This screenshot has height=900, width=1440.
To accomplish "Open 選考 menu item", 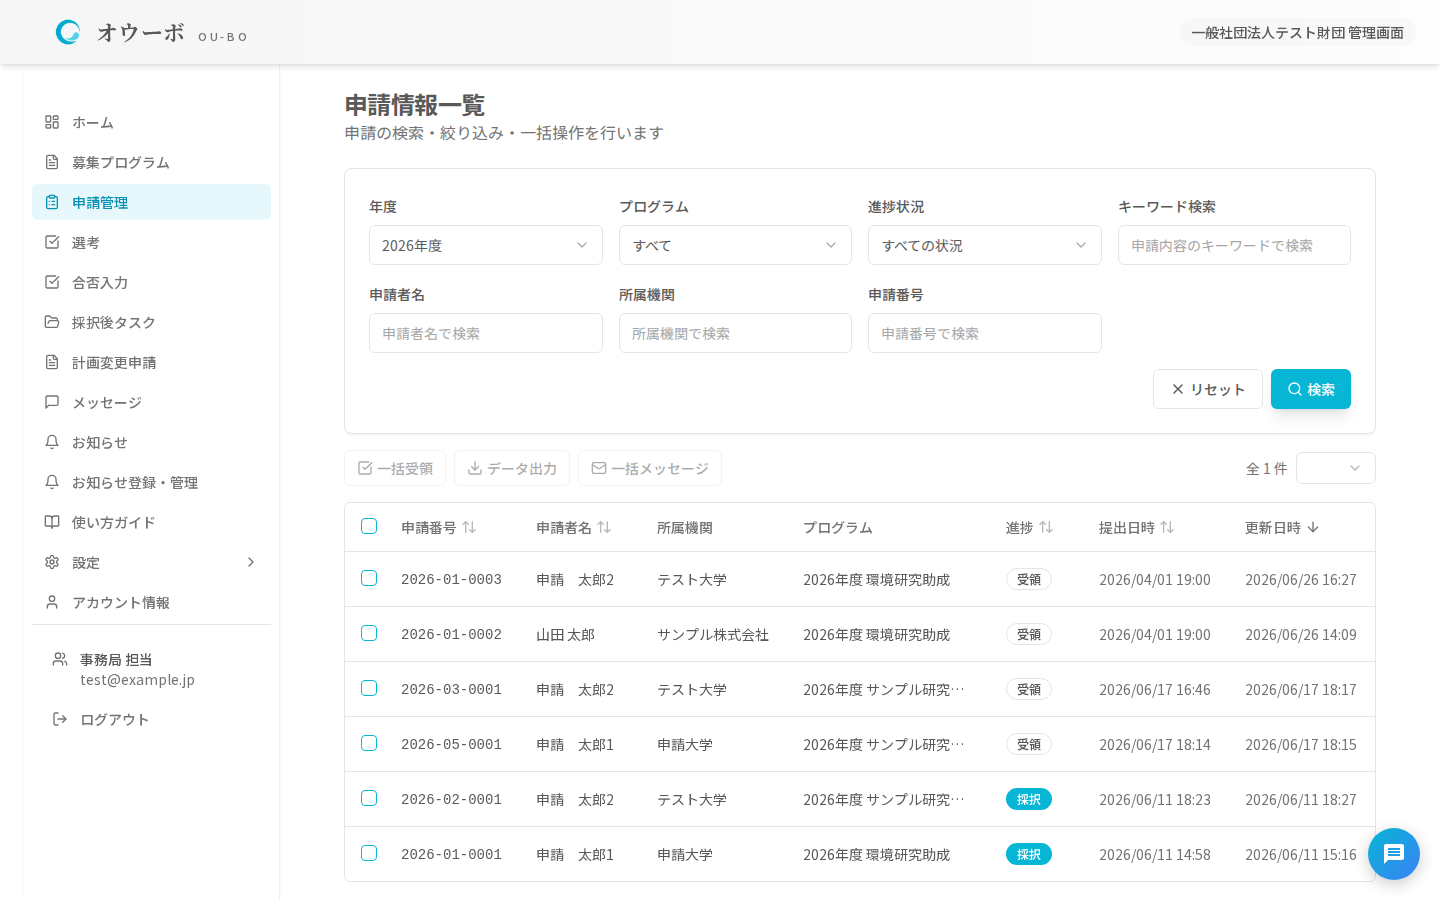I will tap(151, 242).
